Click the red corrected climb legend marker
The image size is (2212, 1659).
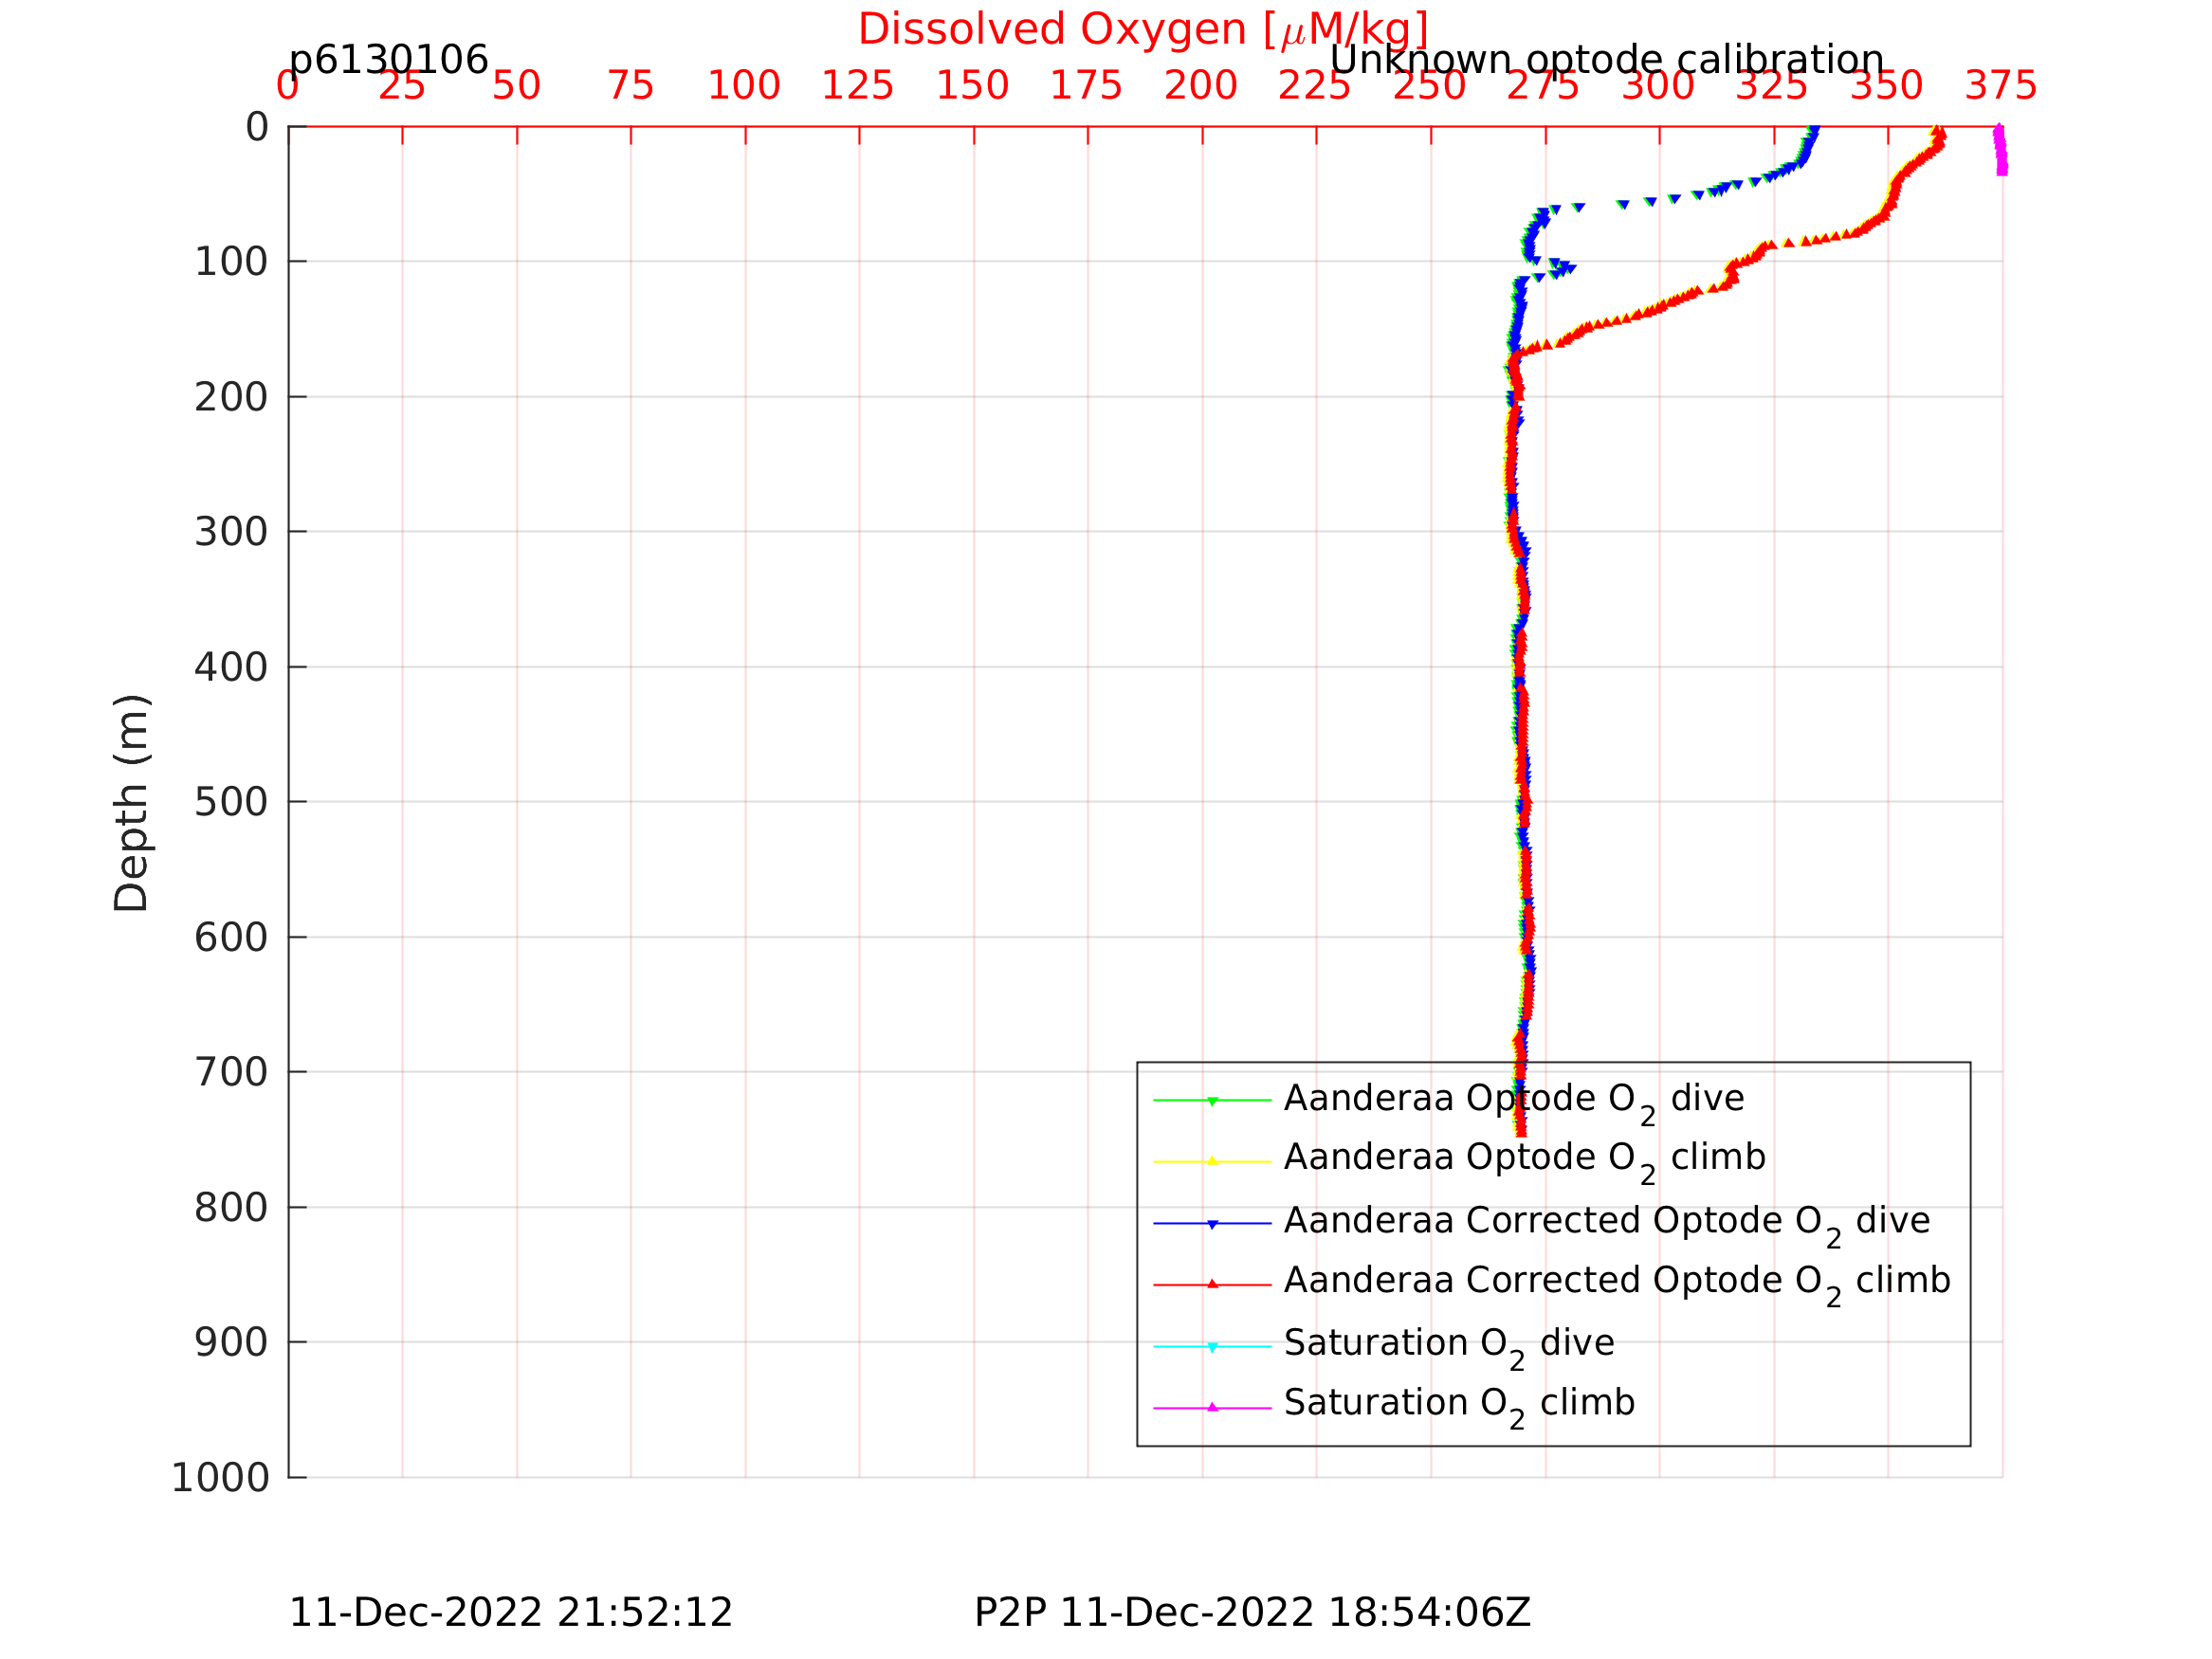1212,1284
